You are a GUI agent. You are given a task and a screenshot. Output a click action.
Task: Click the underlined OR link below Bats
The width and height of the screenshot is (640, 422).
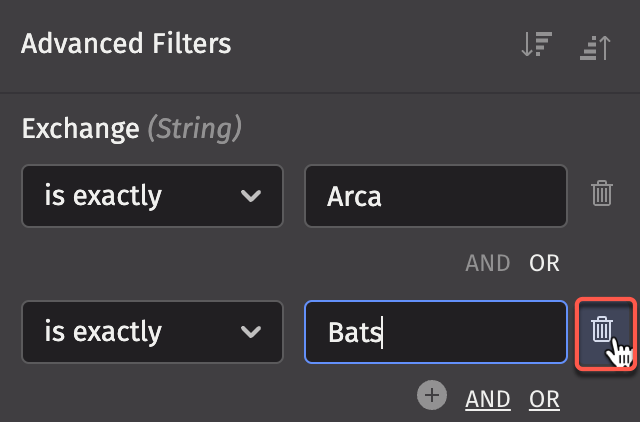click(545, 399)
